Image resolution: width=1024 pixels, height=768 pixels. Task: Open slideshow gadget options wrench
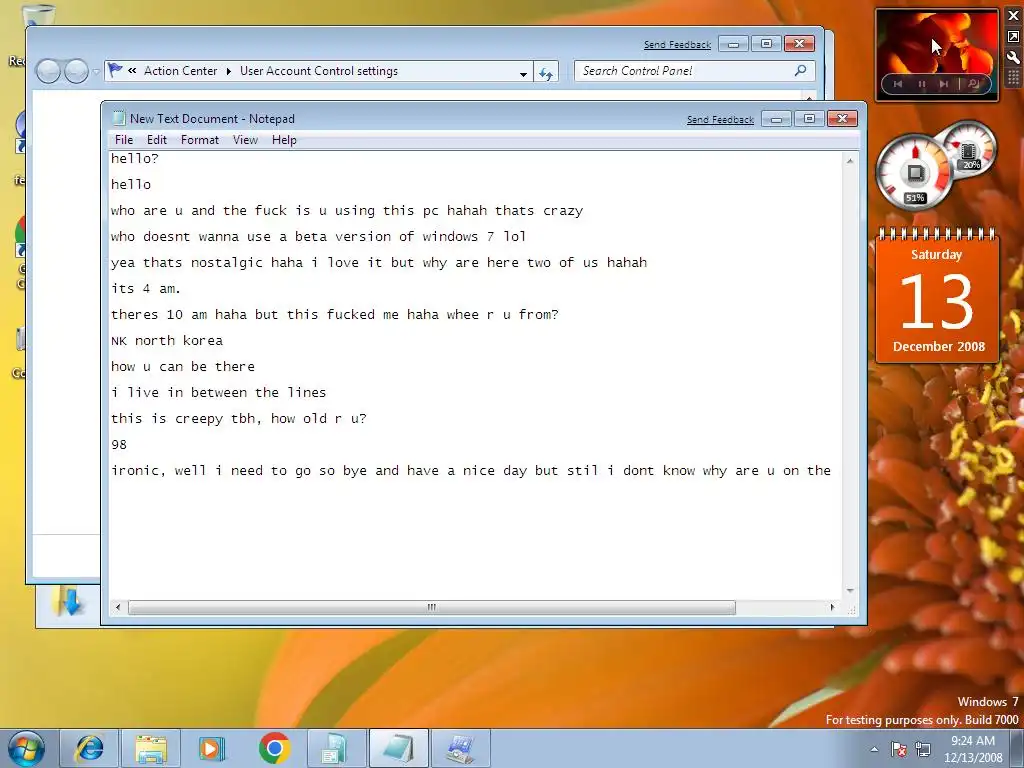[1014, 57]
